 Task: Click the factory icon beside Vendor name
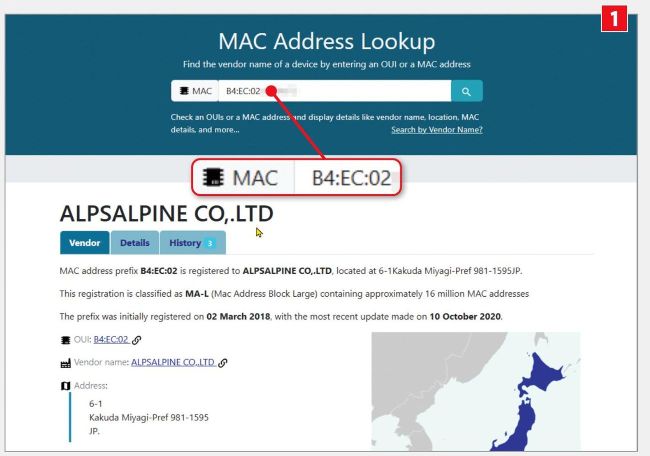tap(65, 364)
